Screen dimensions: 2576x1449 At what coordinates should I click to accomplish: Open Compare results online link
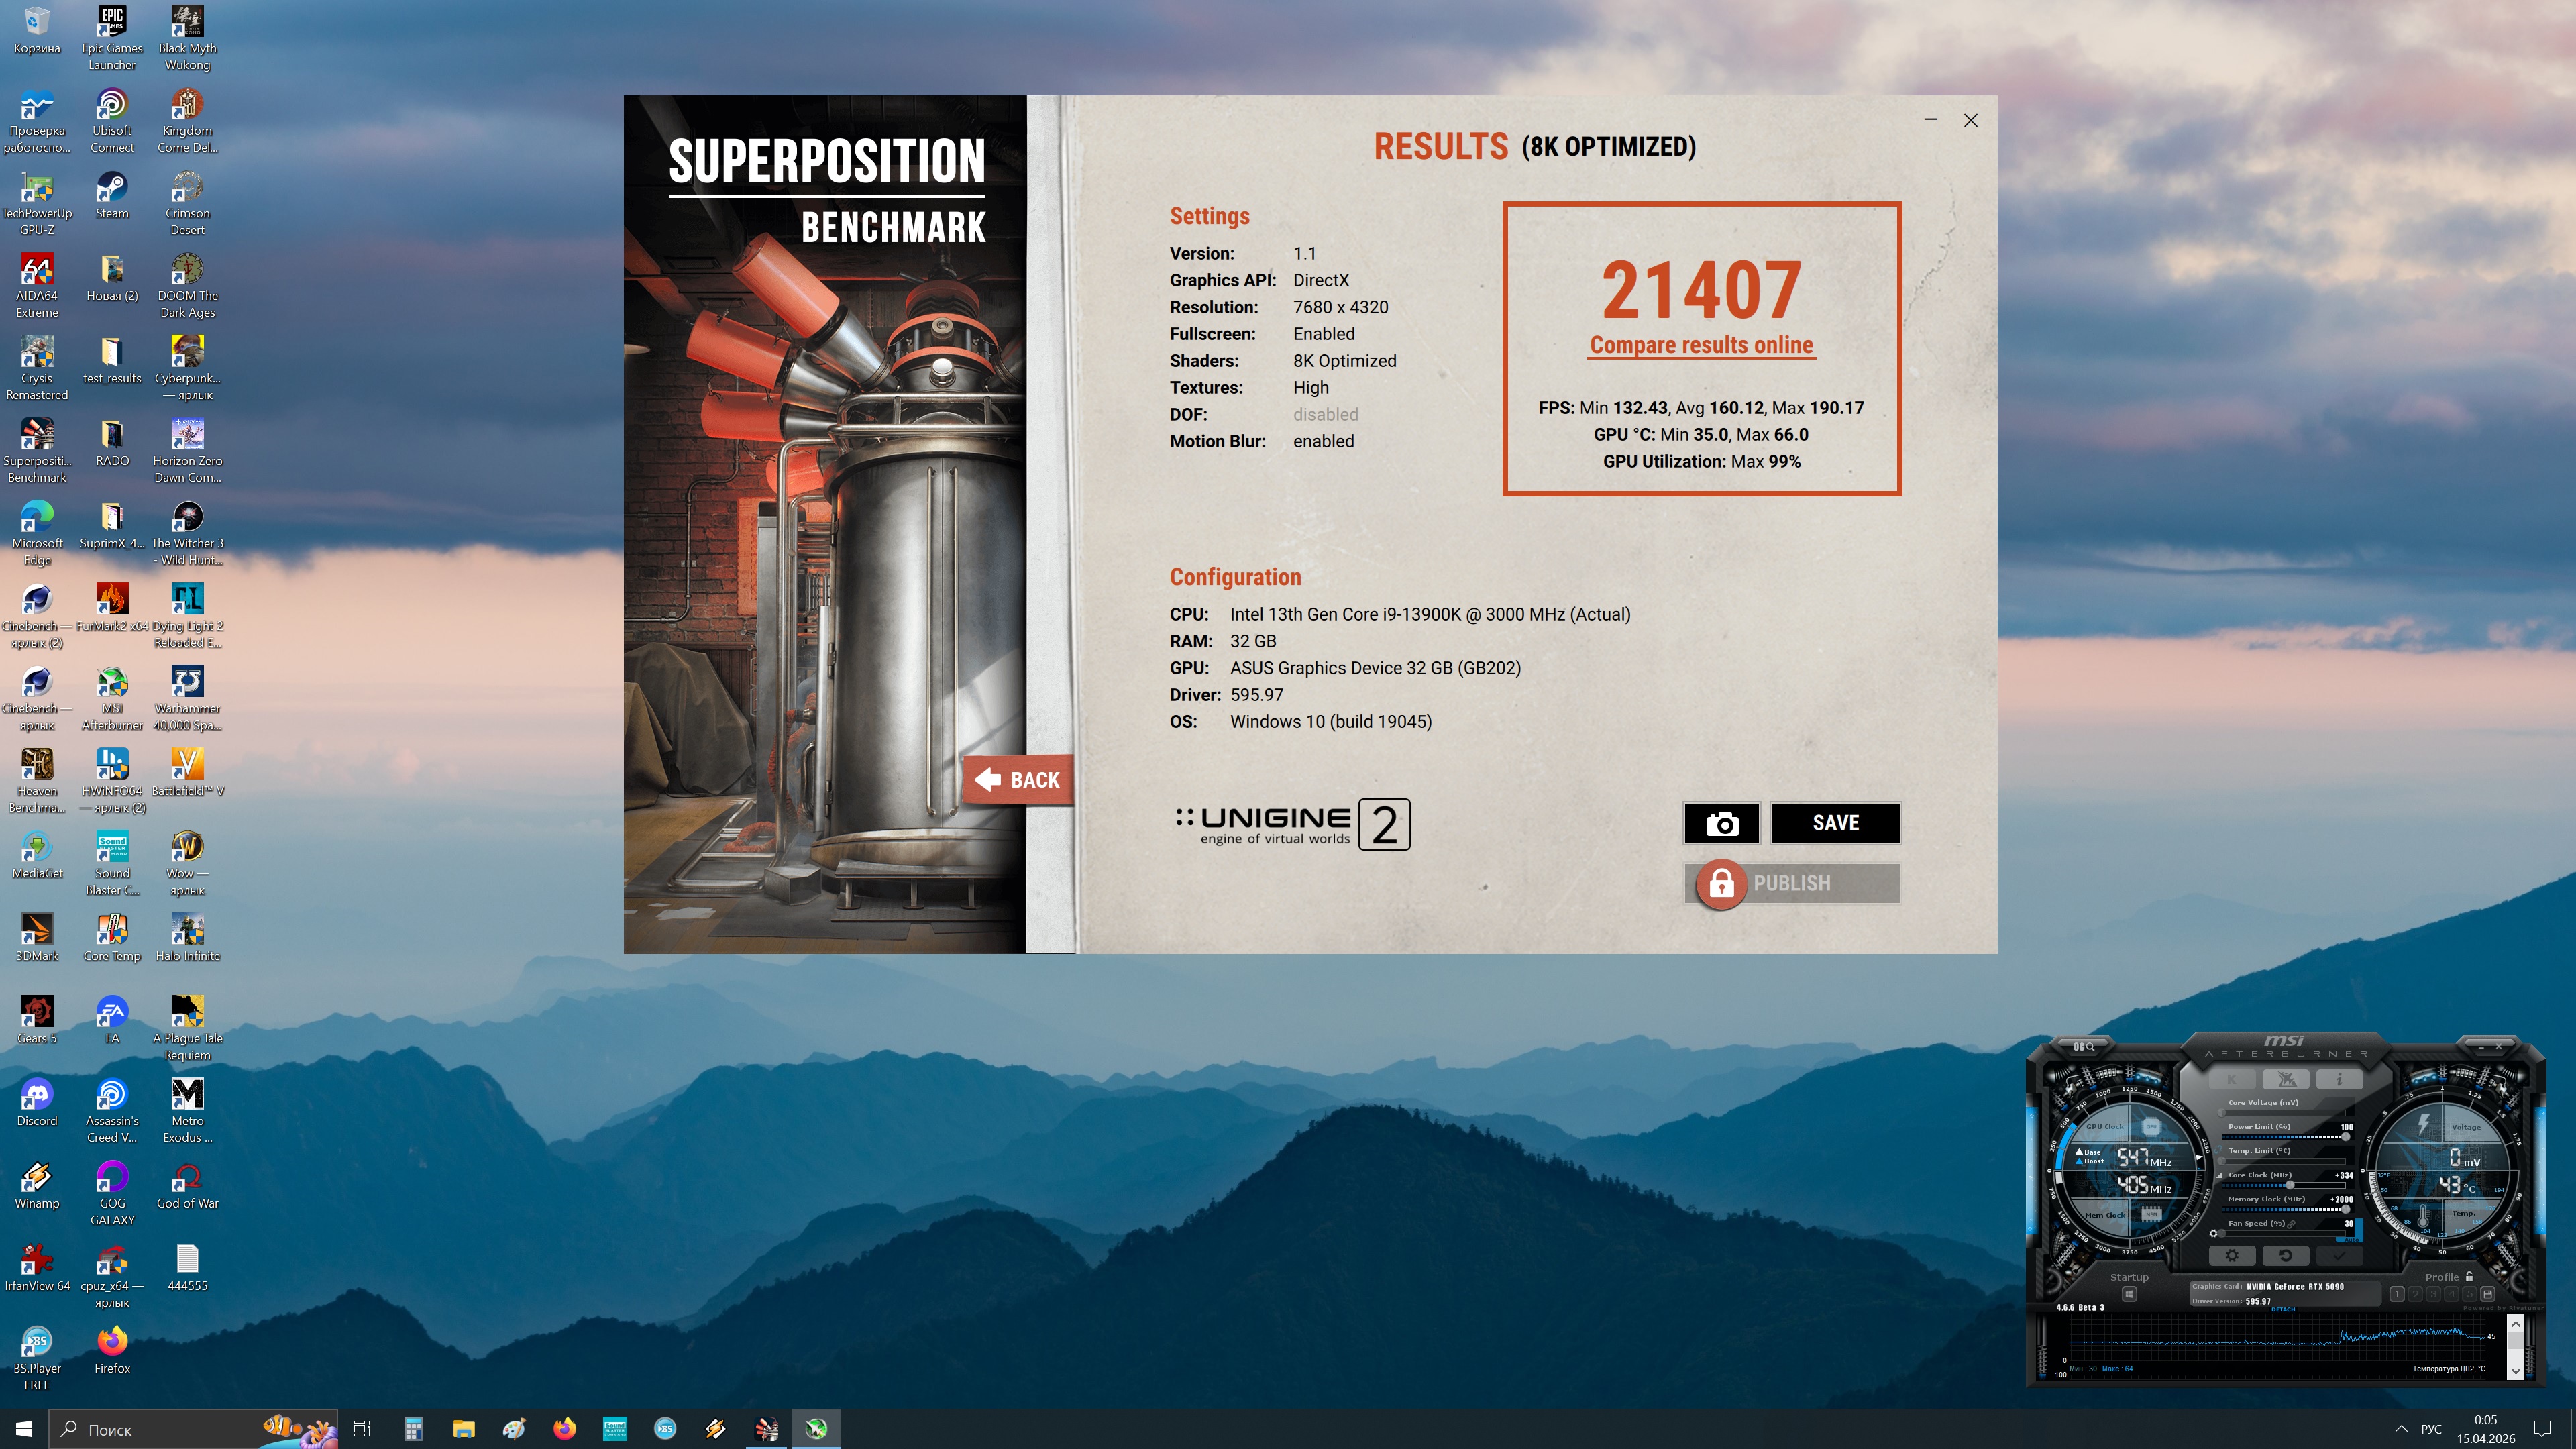tap(1701, 345)
